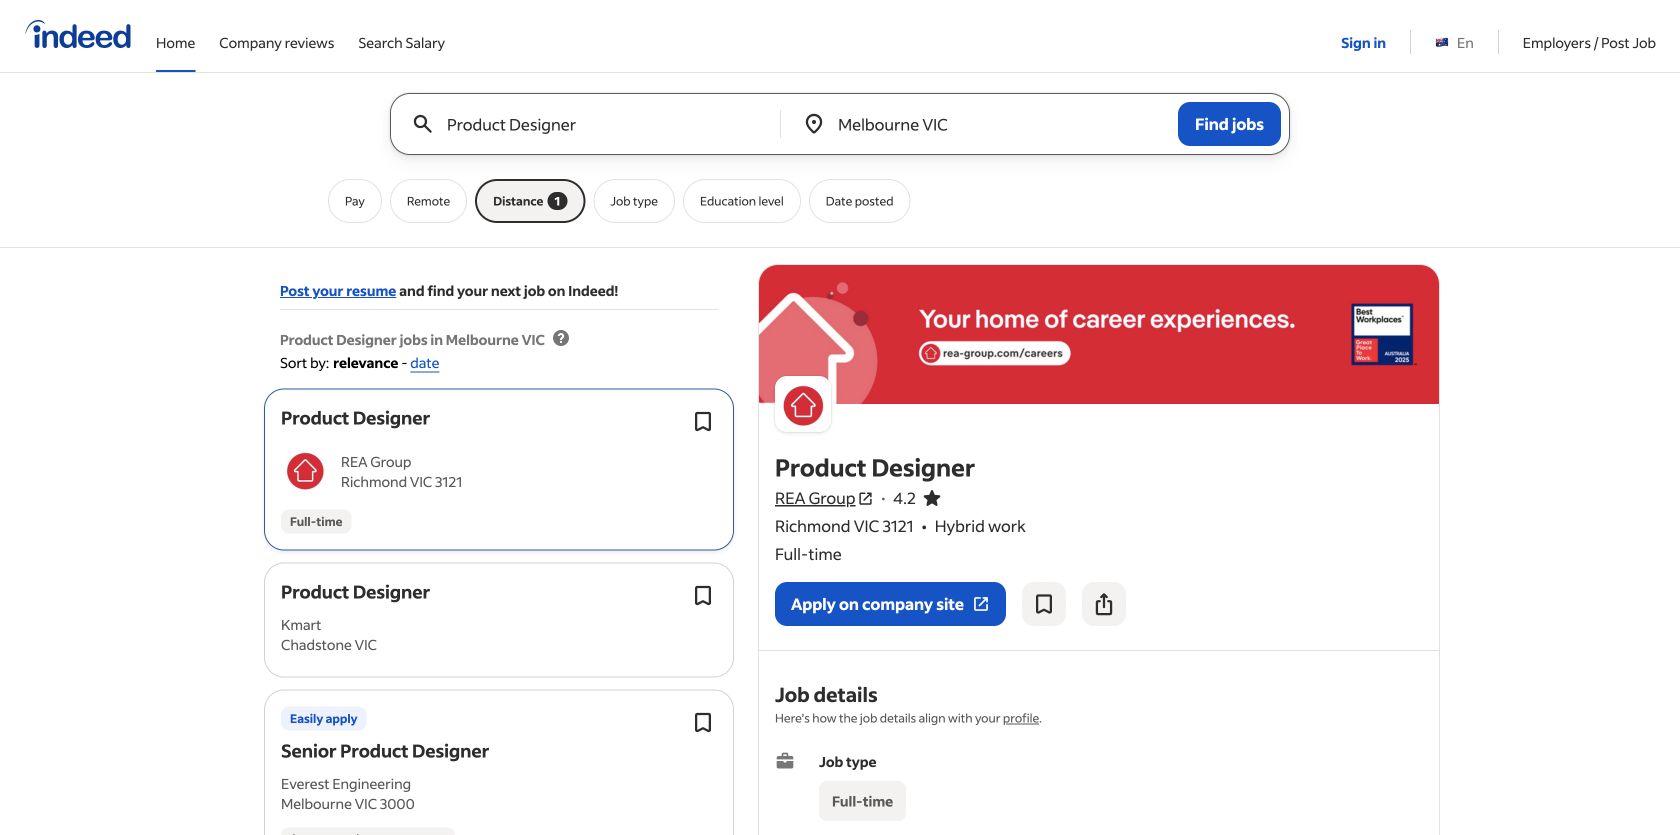Open the Distance filter
1680x835 pixels.
[x=530, y=201]
